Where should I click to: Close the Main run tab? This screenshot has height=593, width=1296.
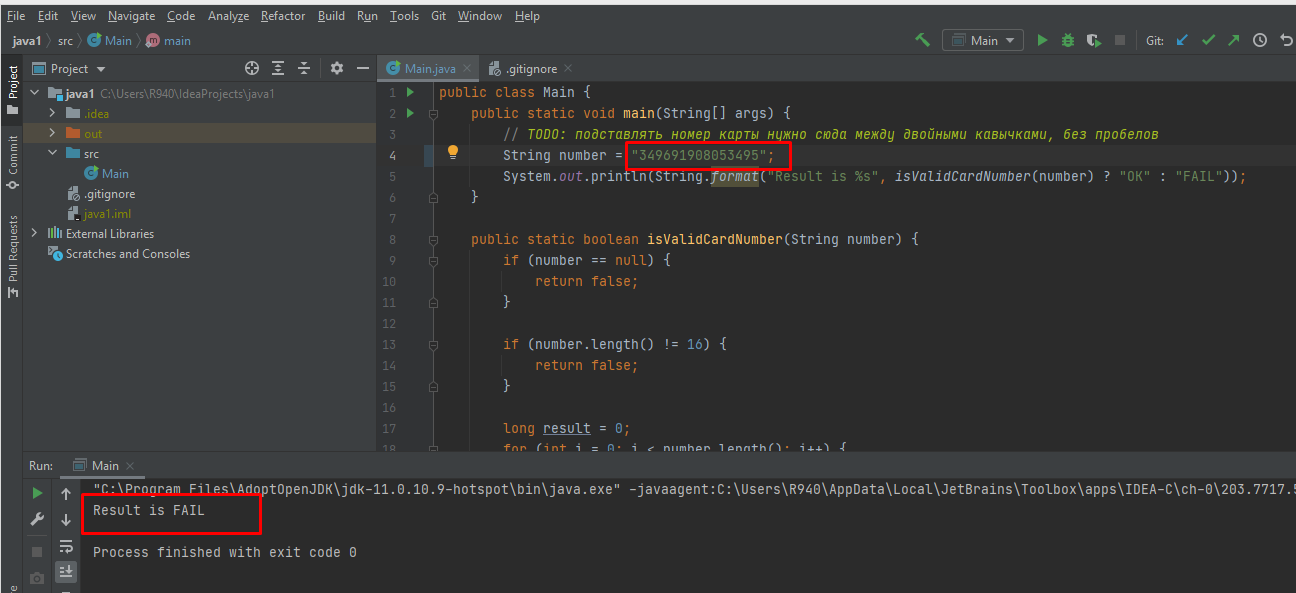(x=129, y=465)
